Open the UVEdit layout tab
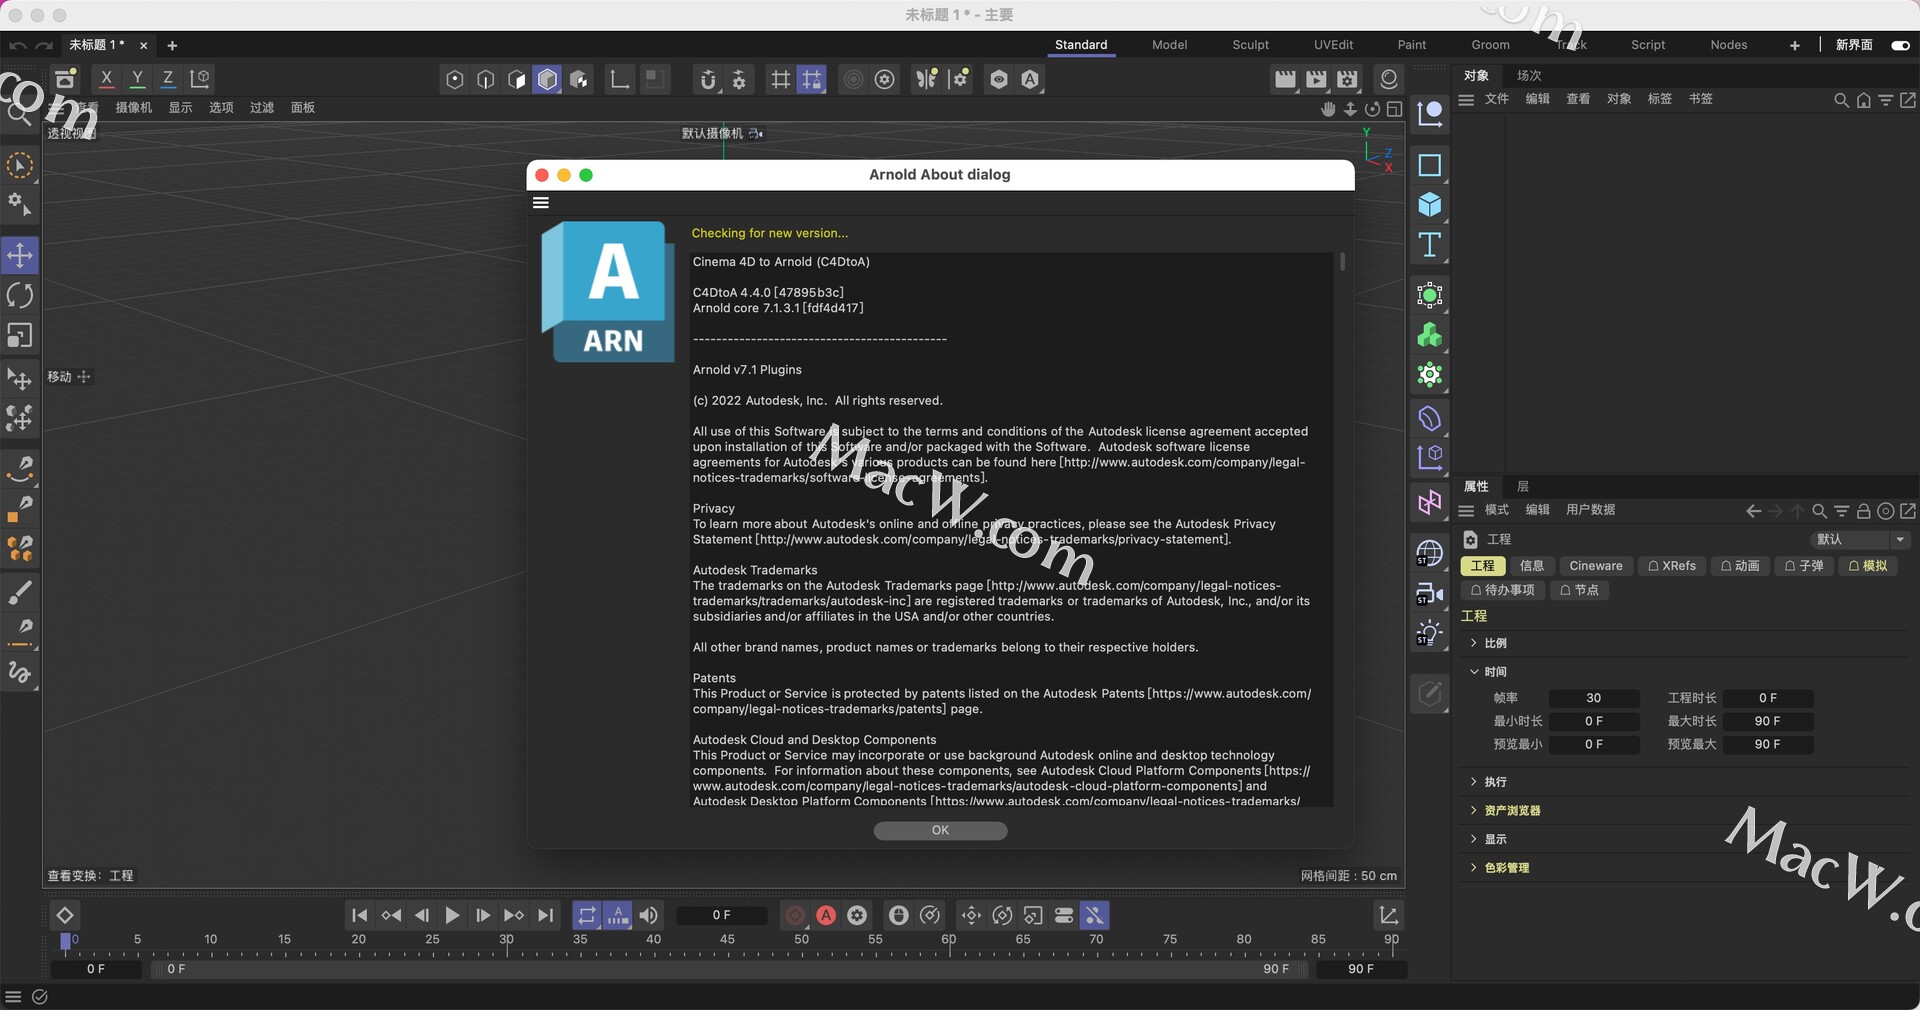 pos(1333,45)
